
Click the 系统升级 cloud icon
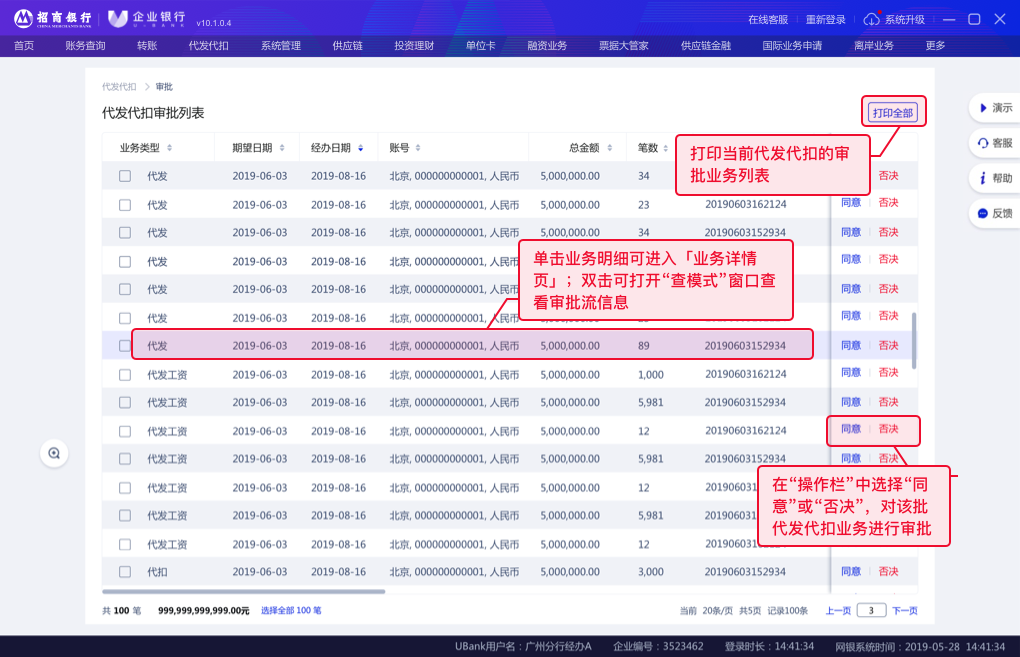point(871,20)
